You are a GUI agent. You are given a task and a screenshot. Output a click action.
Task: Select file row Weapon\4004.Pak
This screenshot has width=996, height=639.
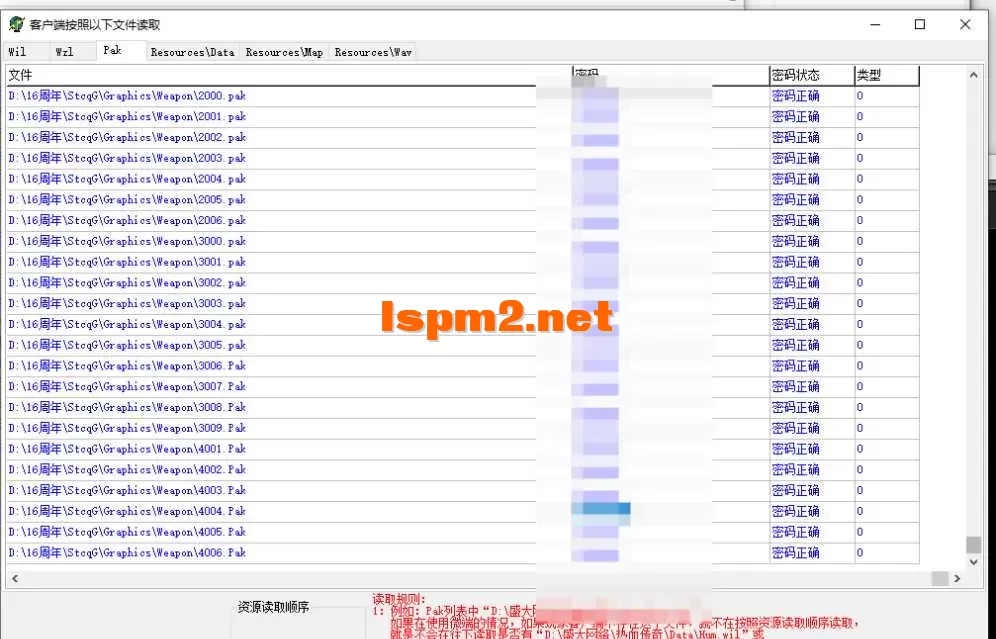pyautogui.click(x=462, y=511)
